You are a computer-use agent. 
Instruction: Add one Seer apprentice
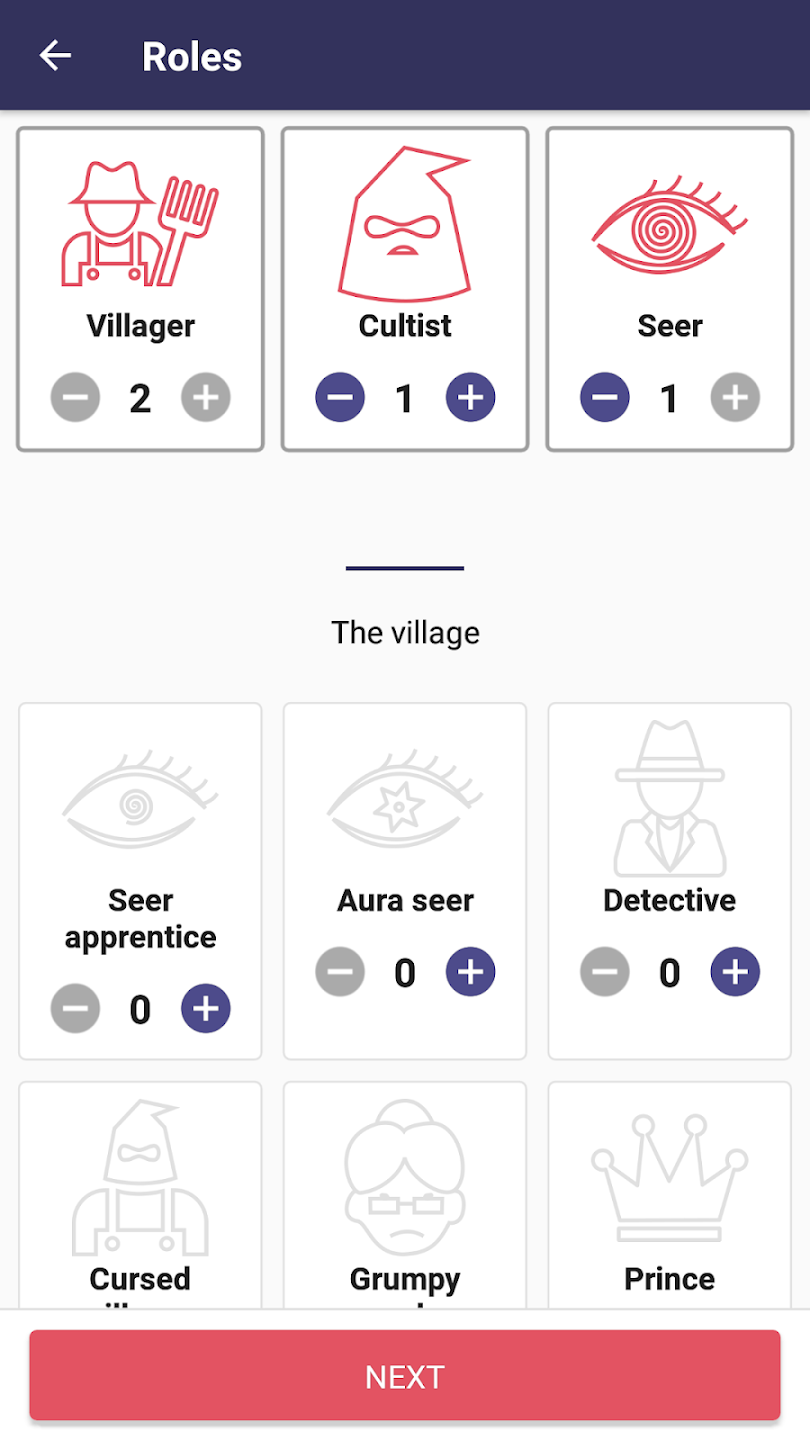206,1010
